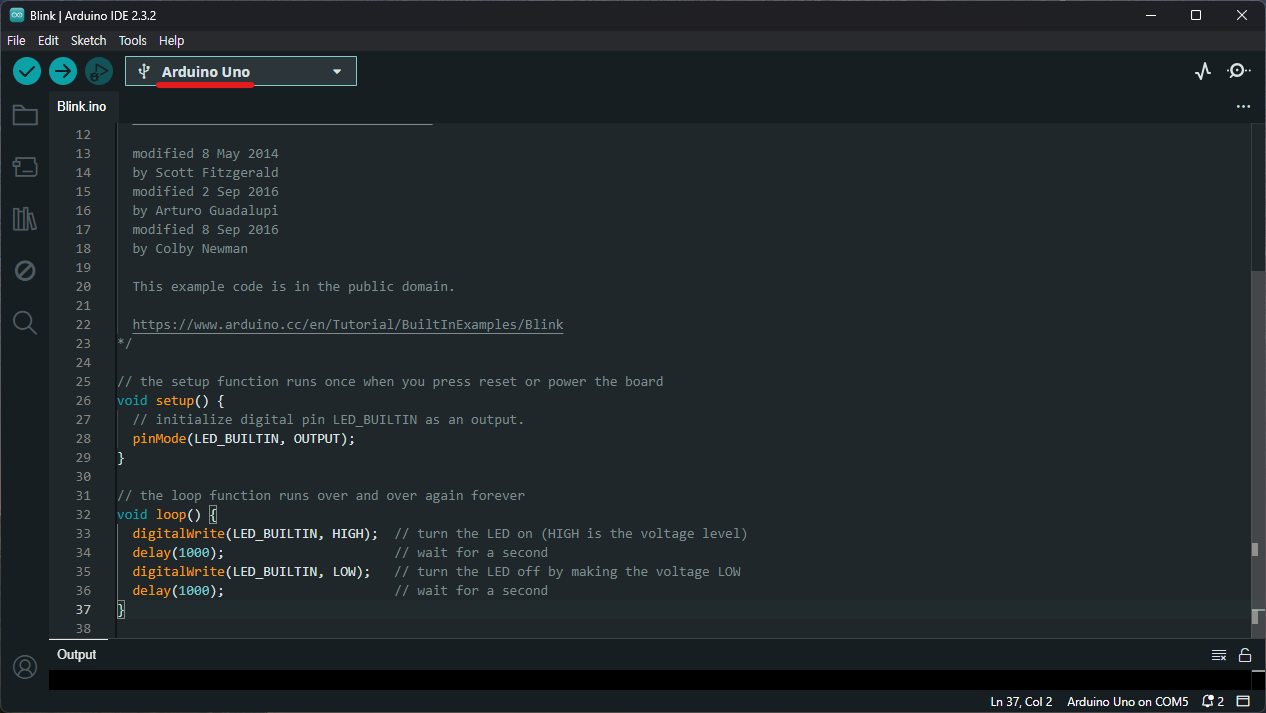Click 'turn the LED on' comment

pyautogui.click(x=571, y=534)
